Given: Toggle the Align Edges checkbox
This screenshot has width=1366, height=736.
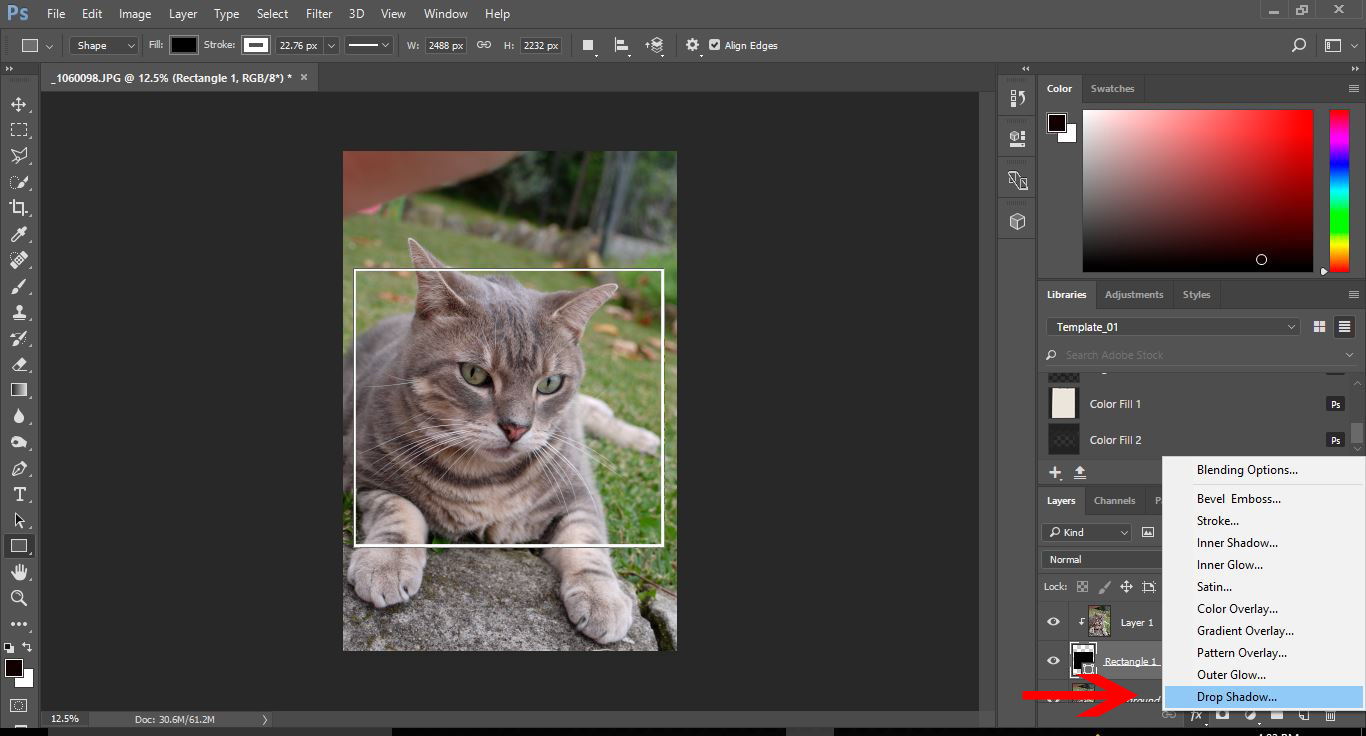Looking at the screenshot, I should coord(714,45).
